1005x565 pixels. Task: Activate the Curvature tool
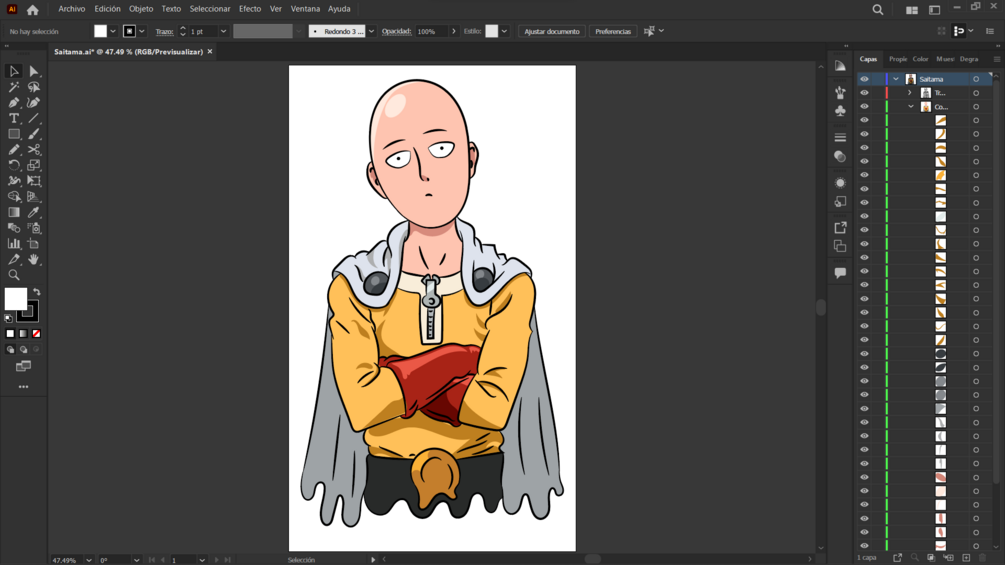[34, 102]
